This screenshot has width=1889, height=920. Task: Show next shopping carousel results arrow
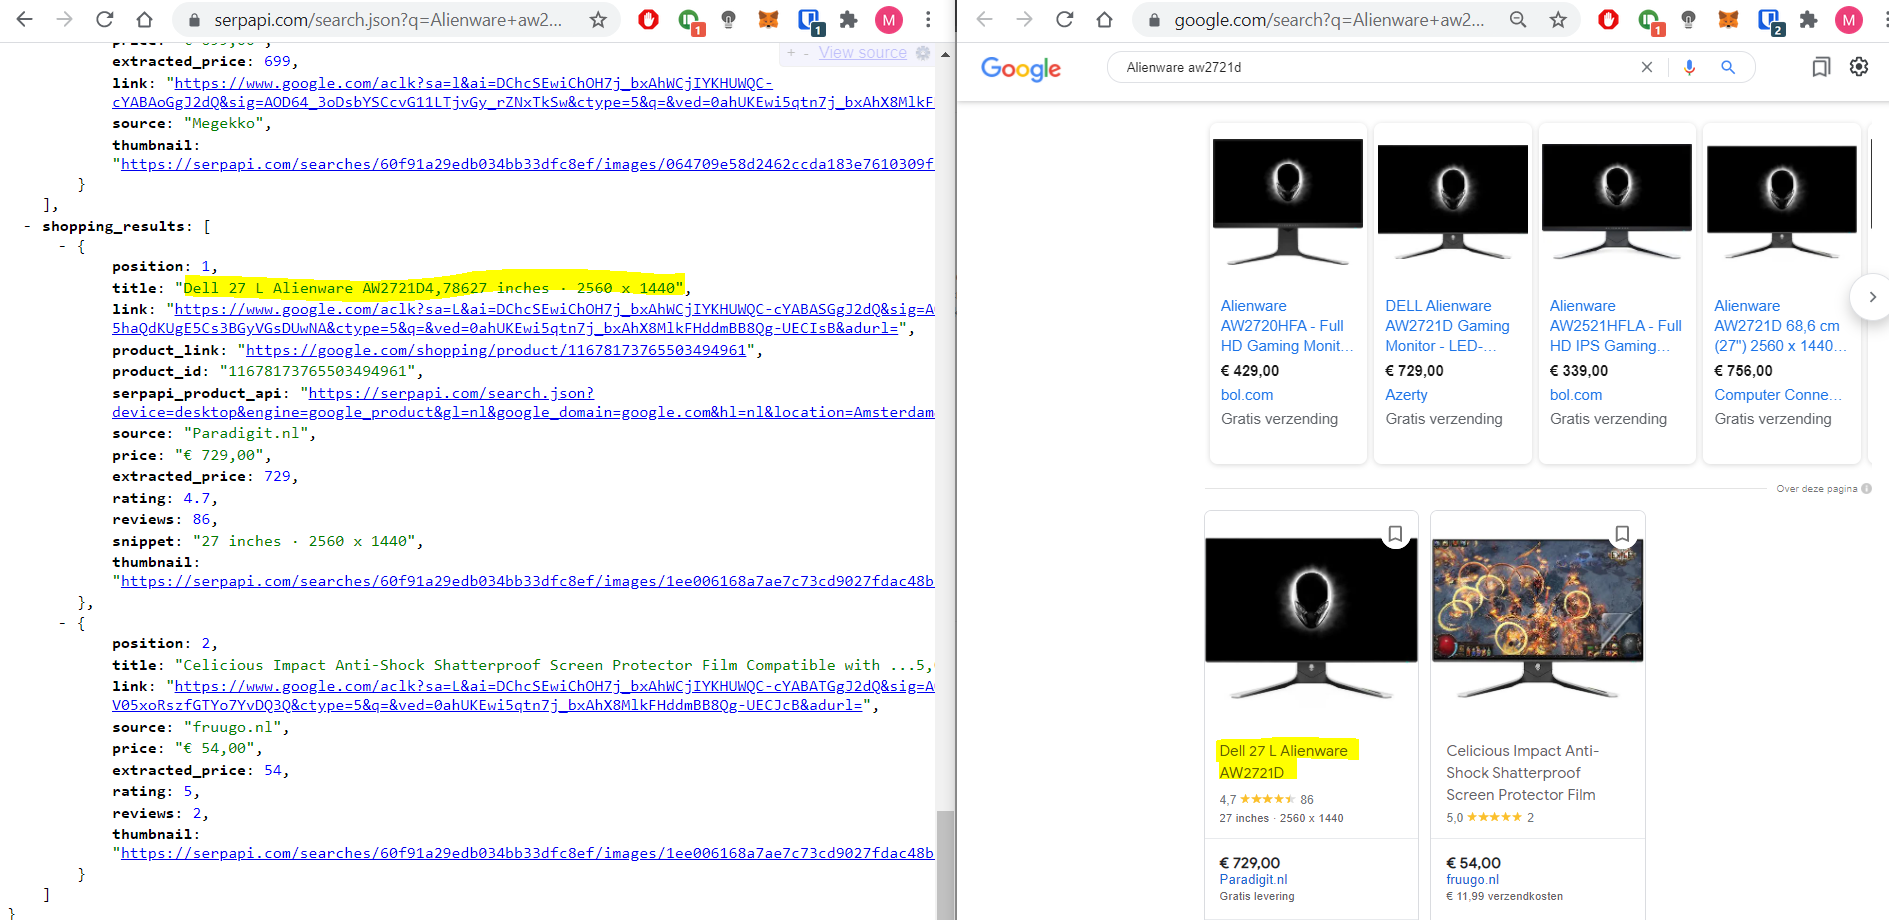click(x=1871, y=297)
